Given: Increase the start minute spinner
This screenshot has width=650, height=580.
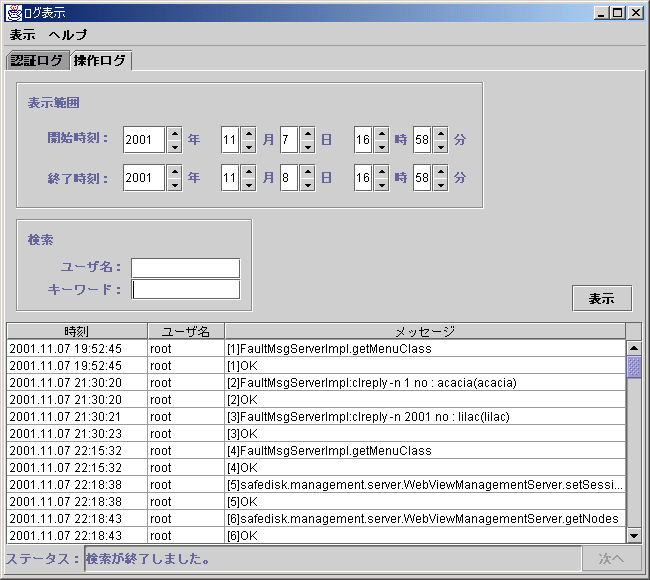Looking at the screenshot, I should click(441, 133).
